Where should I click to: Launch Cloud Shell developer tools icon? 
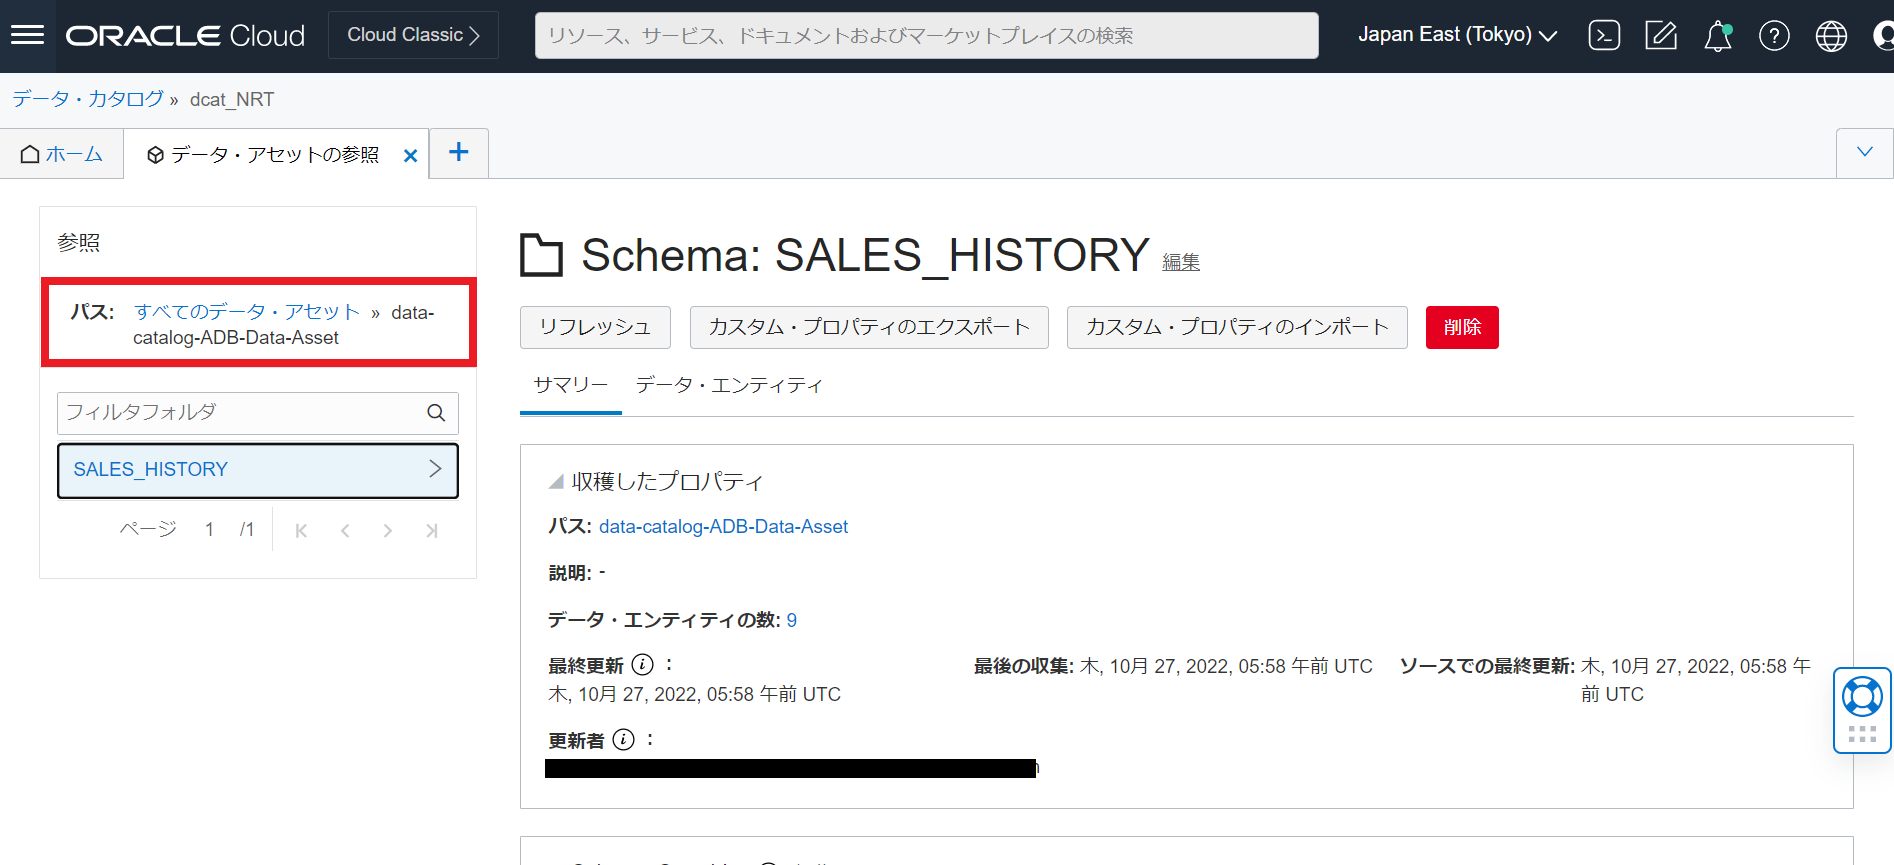tap(1604, 36)
